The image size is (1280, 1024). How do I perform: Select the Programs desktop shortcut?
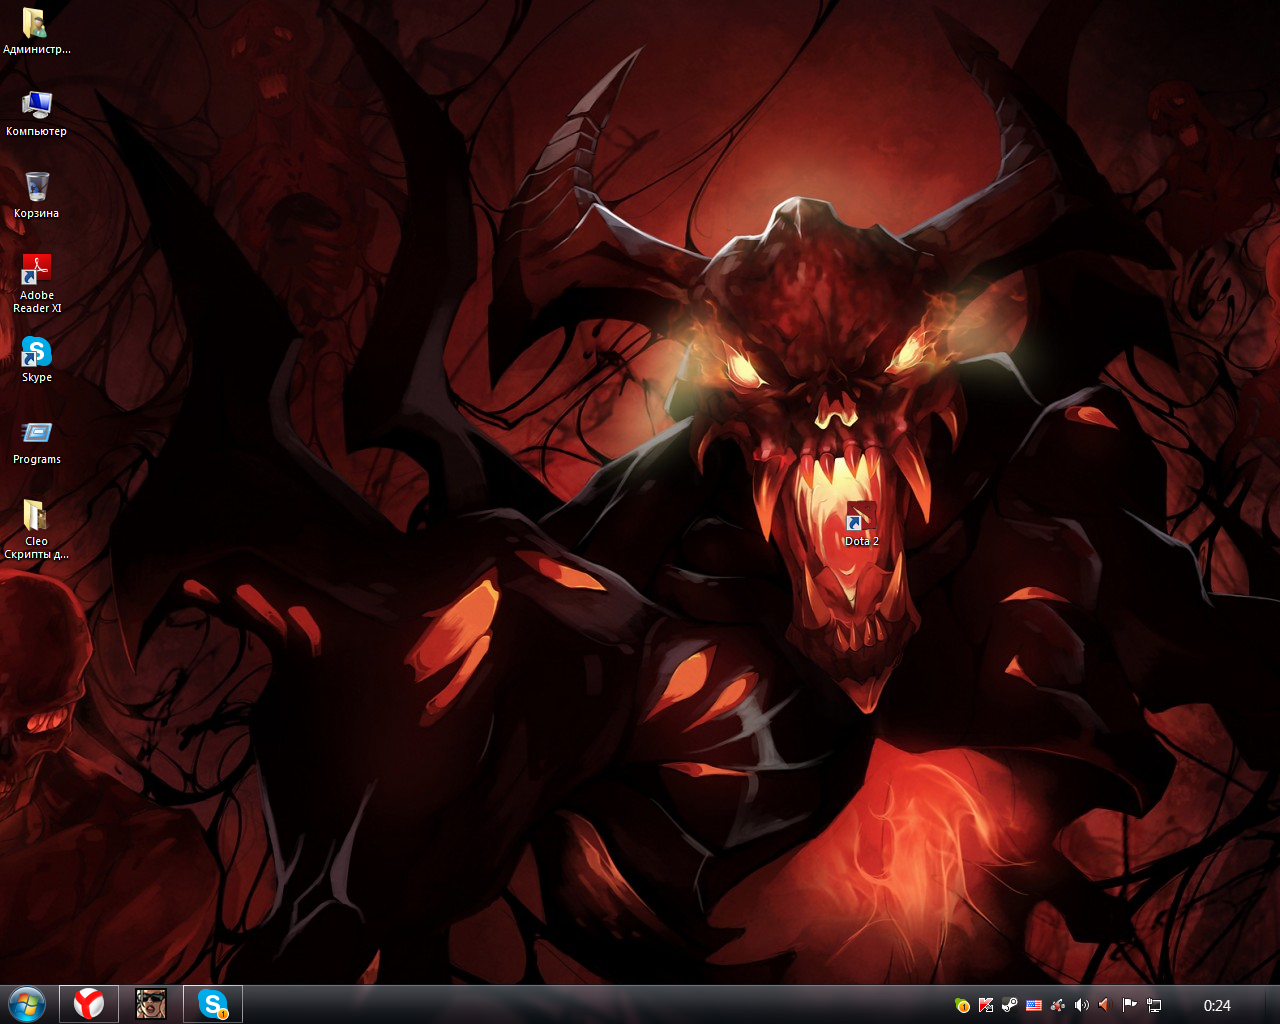pos(36,441)
